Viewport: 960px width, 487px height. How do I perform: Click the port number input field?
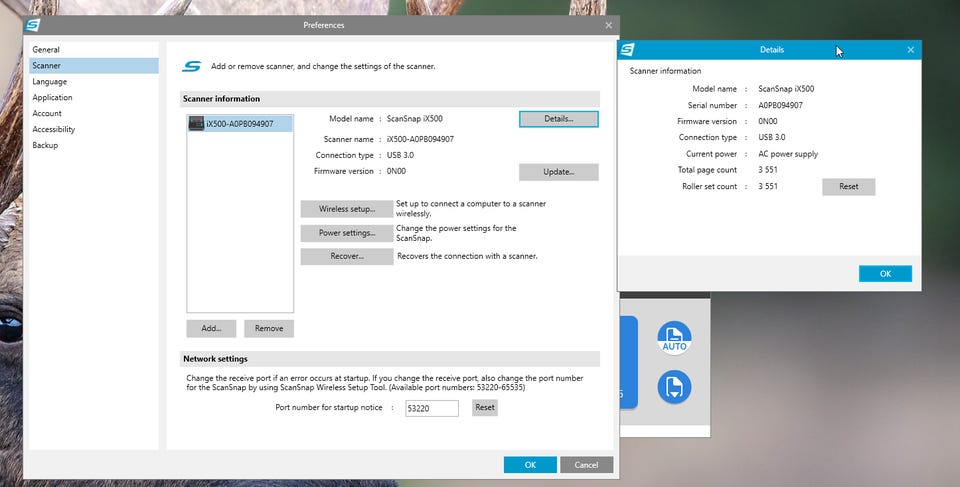tap(432, 408)
